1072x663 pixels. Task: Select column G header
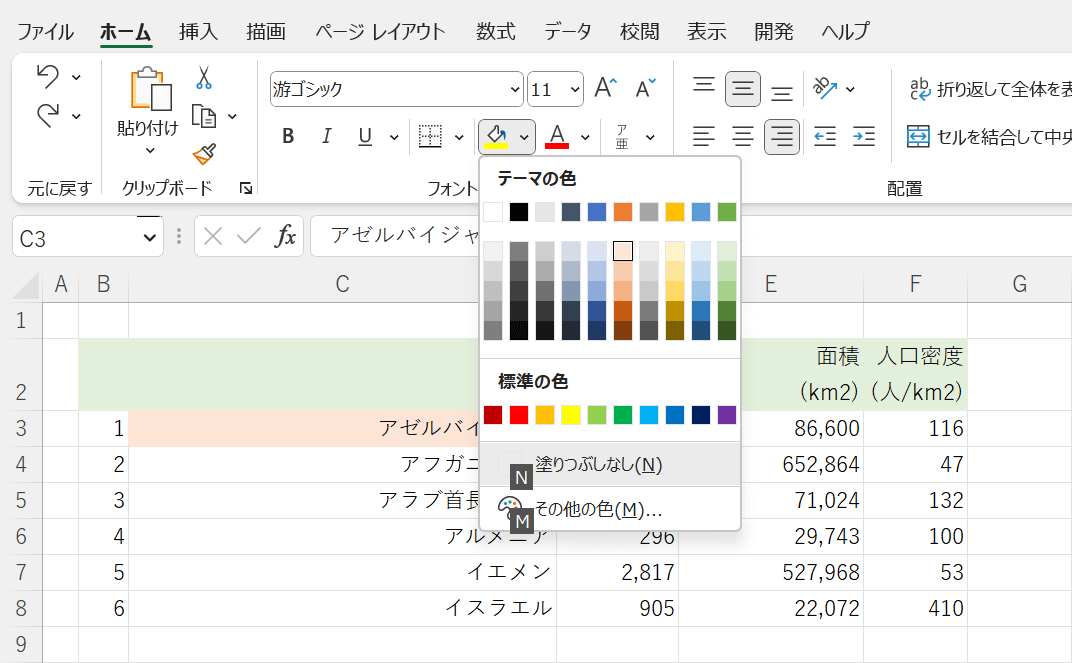(x=1019, y=284)
